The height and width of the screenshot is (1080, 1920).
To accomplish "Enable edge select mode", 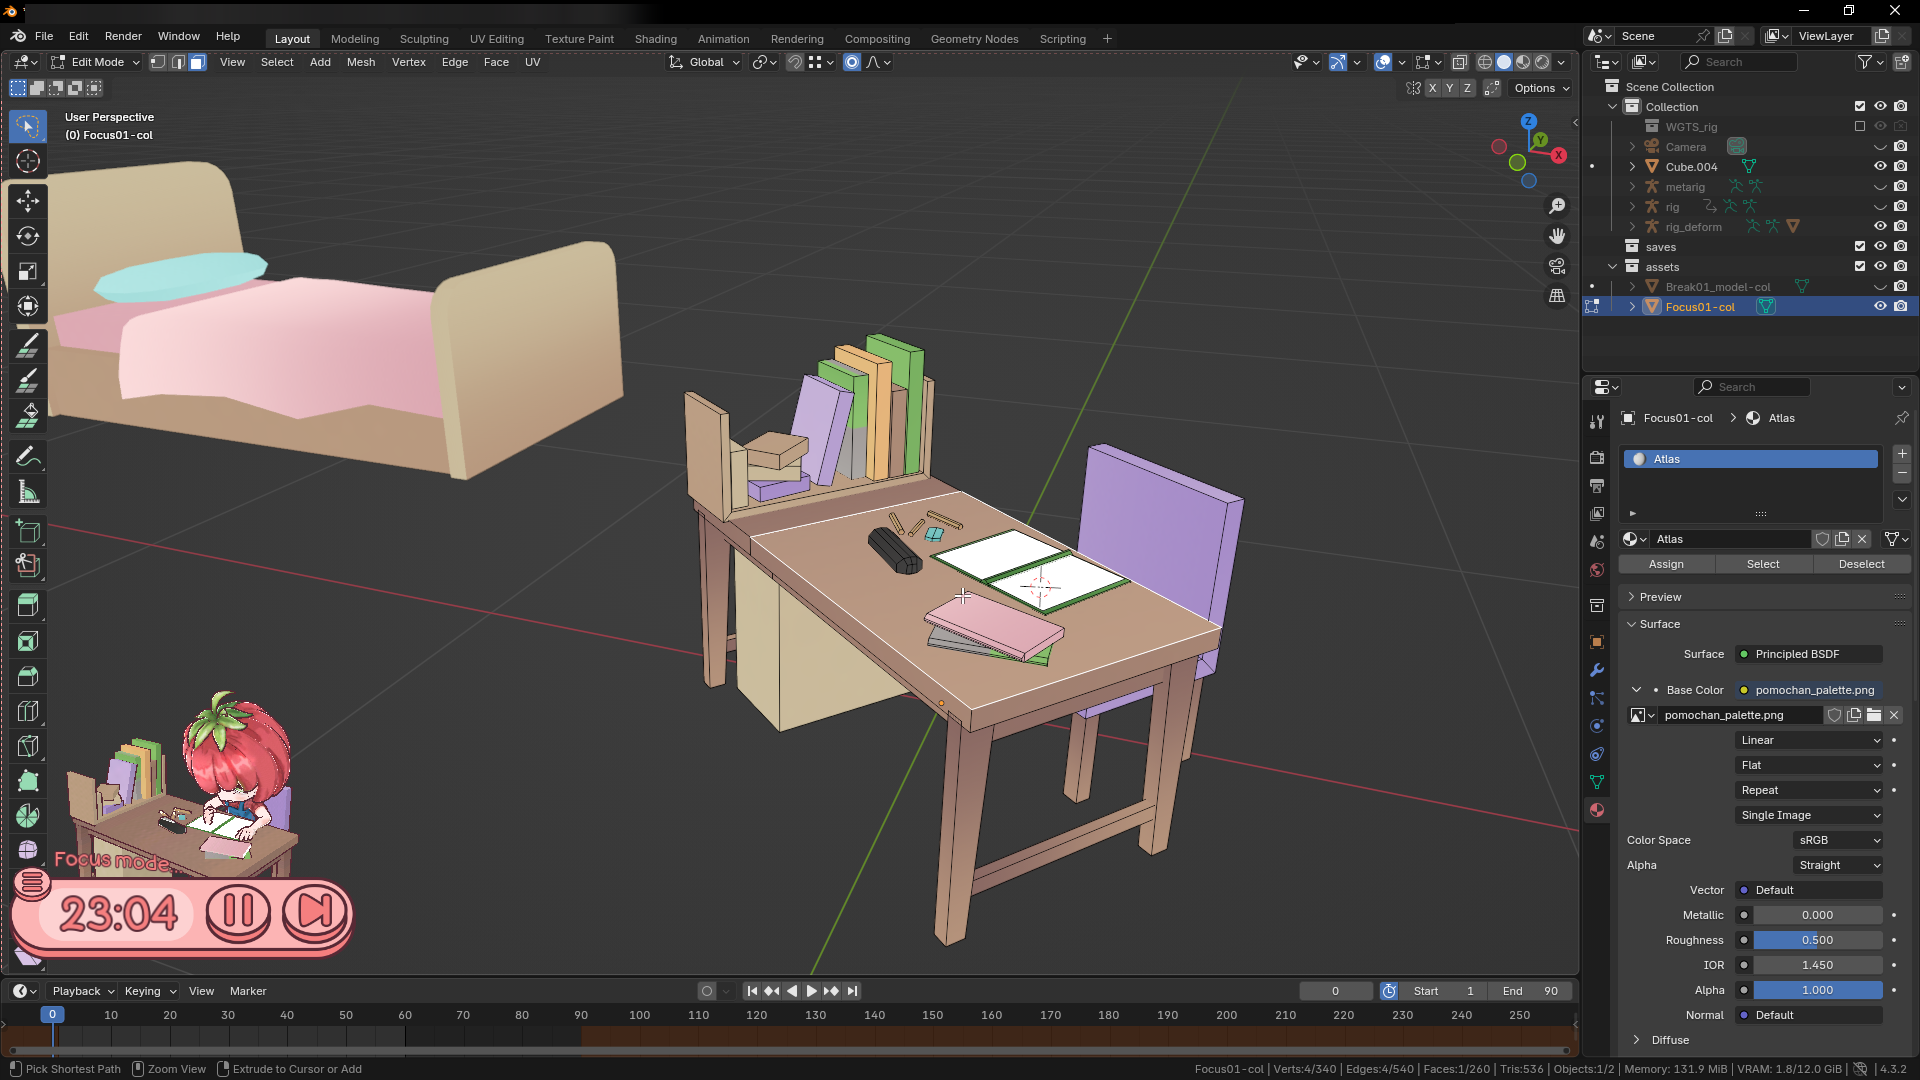I will coord(178,62).
